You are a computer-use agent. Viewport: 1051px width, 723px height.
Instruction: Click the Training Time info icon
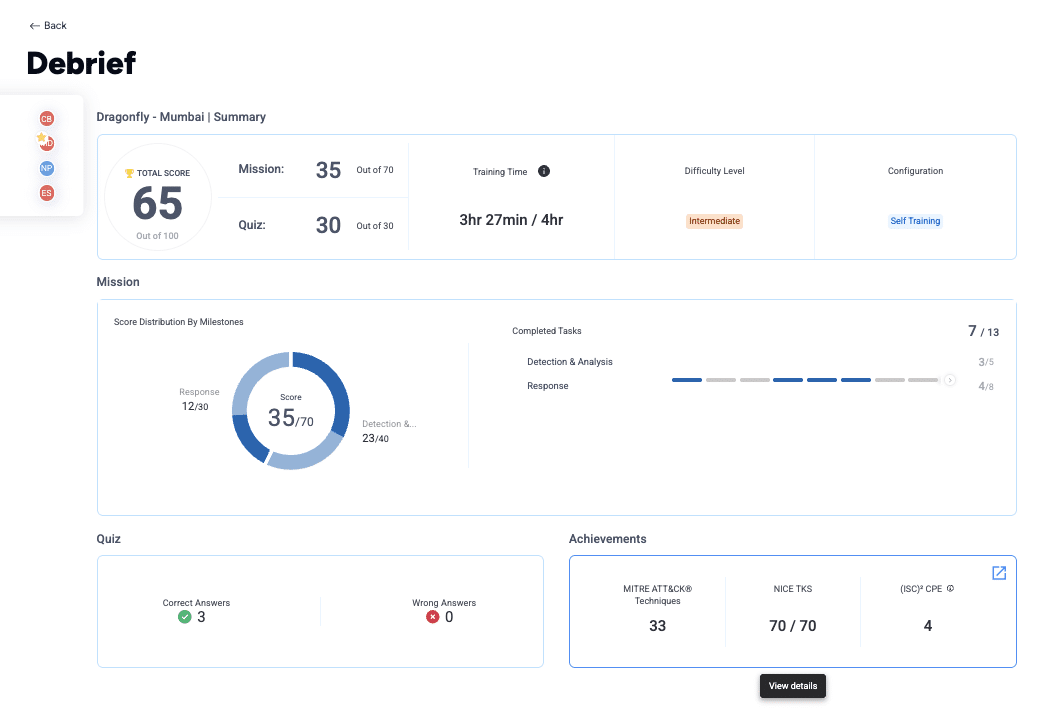544,171
